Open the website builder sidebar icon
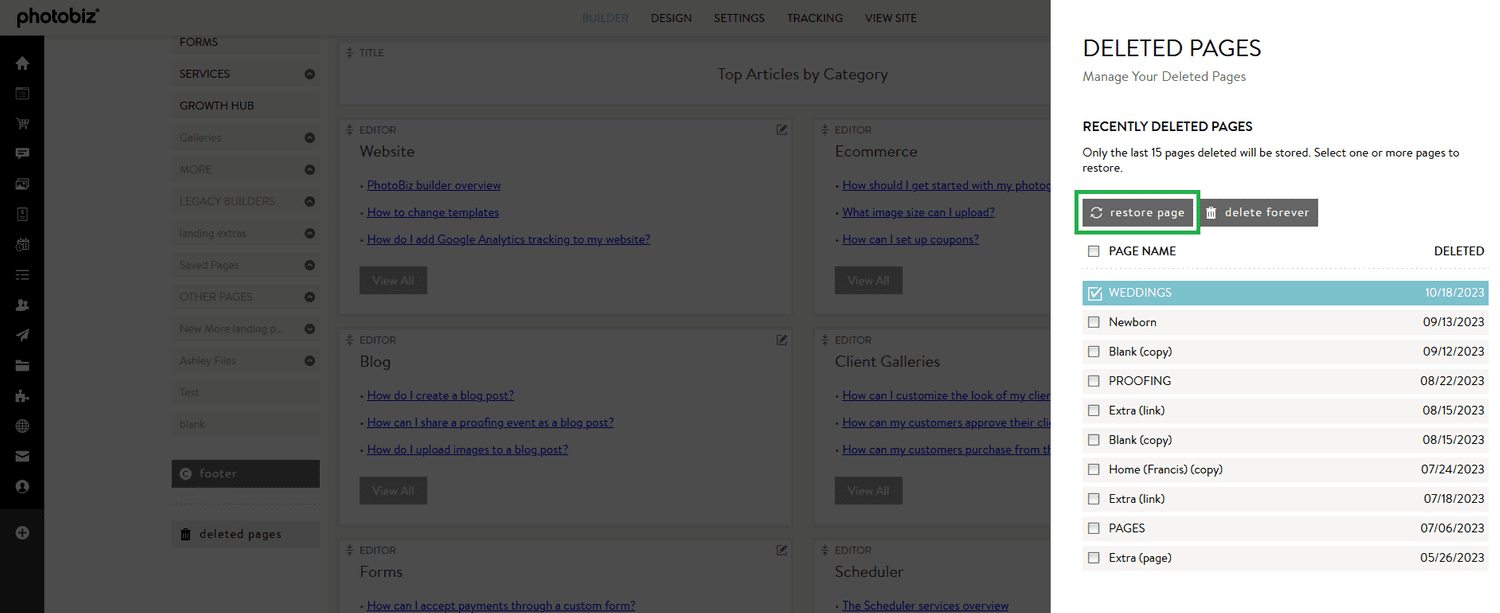 (x=22, y=93)
